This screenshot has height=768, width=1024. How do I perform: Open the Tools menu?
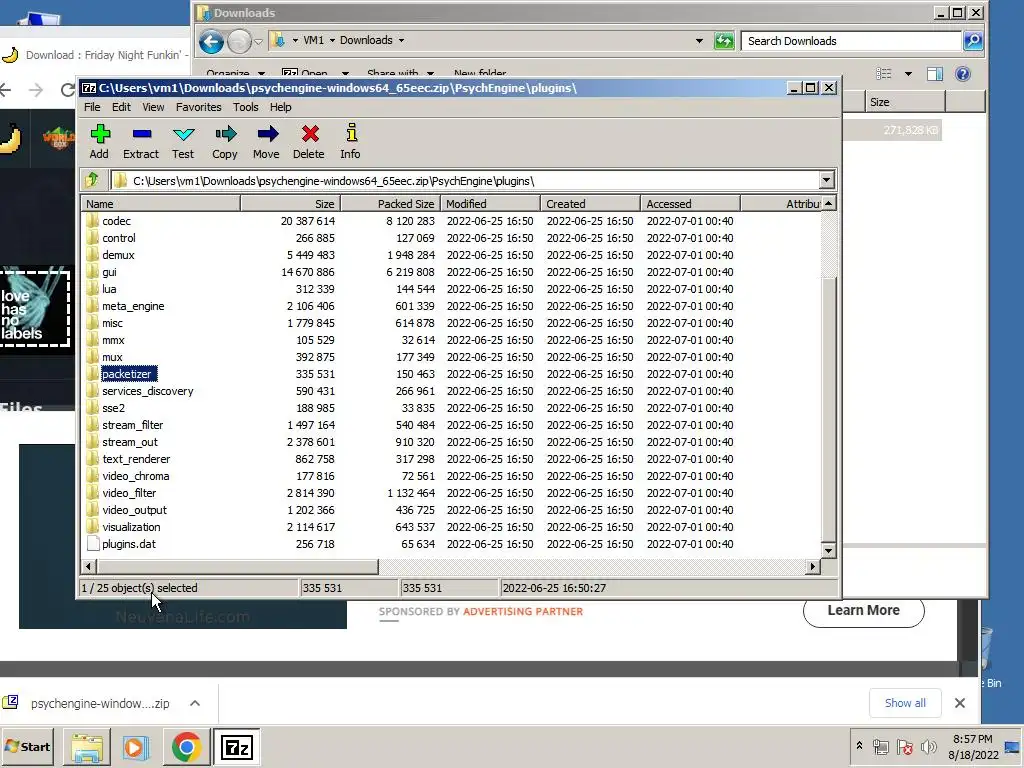pos(246,107)
